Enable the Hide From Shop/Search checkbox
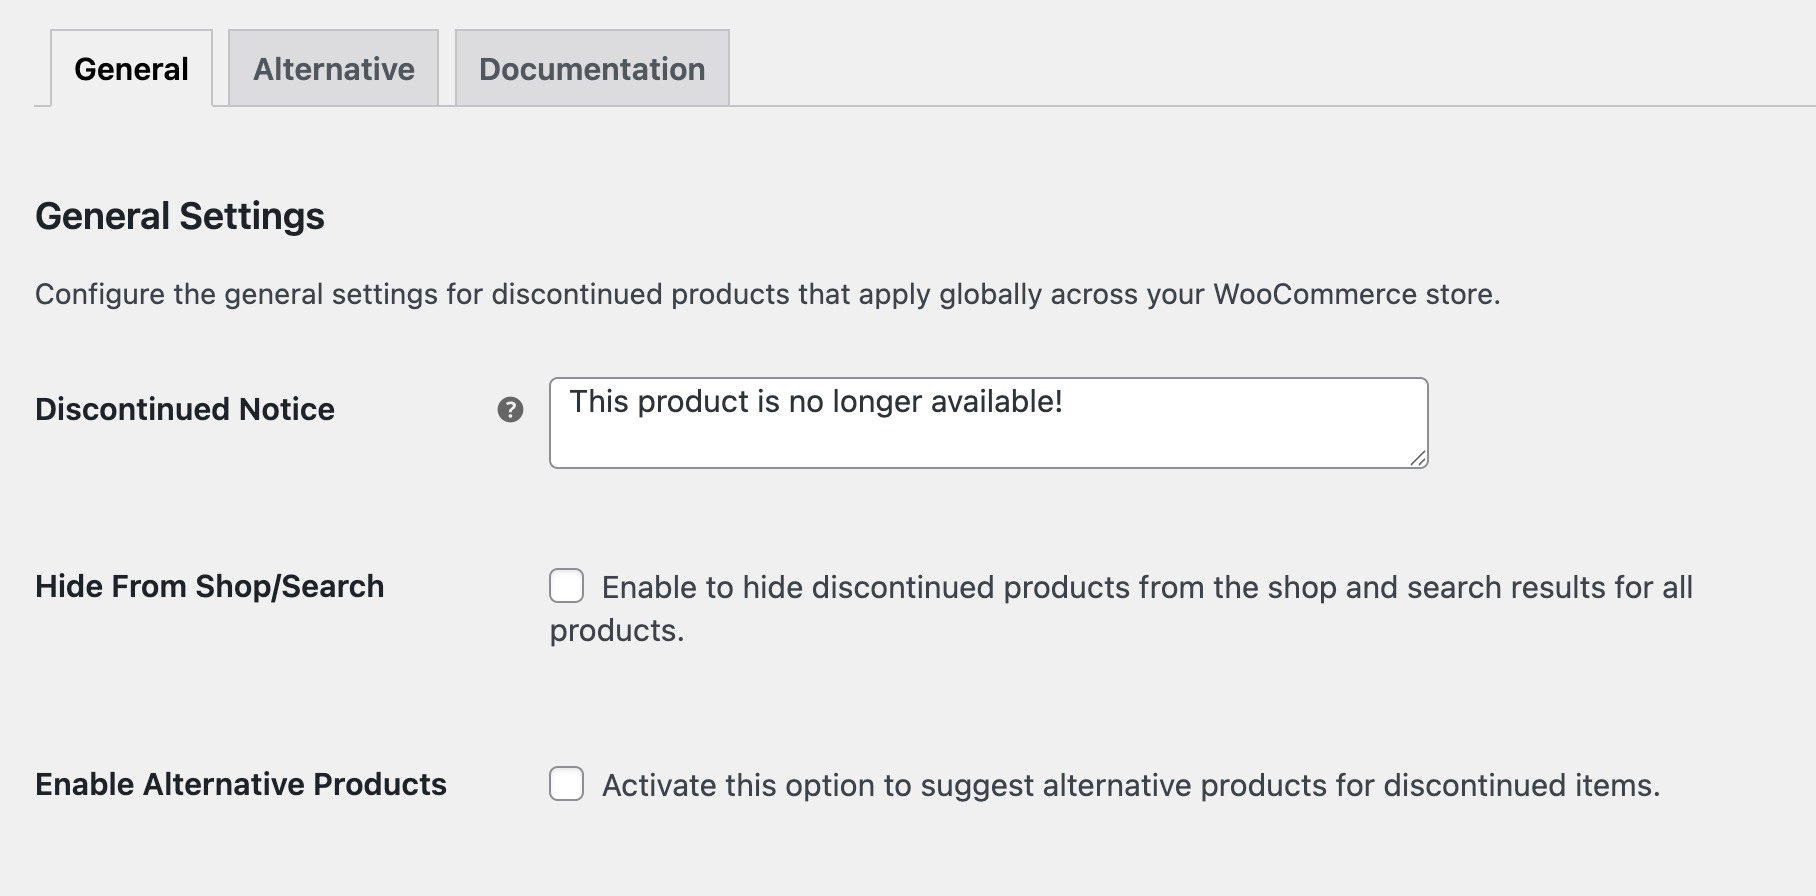The width and height of the screenshot is (1816, 896). click(566, 586)
